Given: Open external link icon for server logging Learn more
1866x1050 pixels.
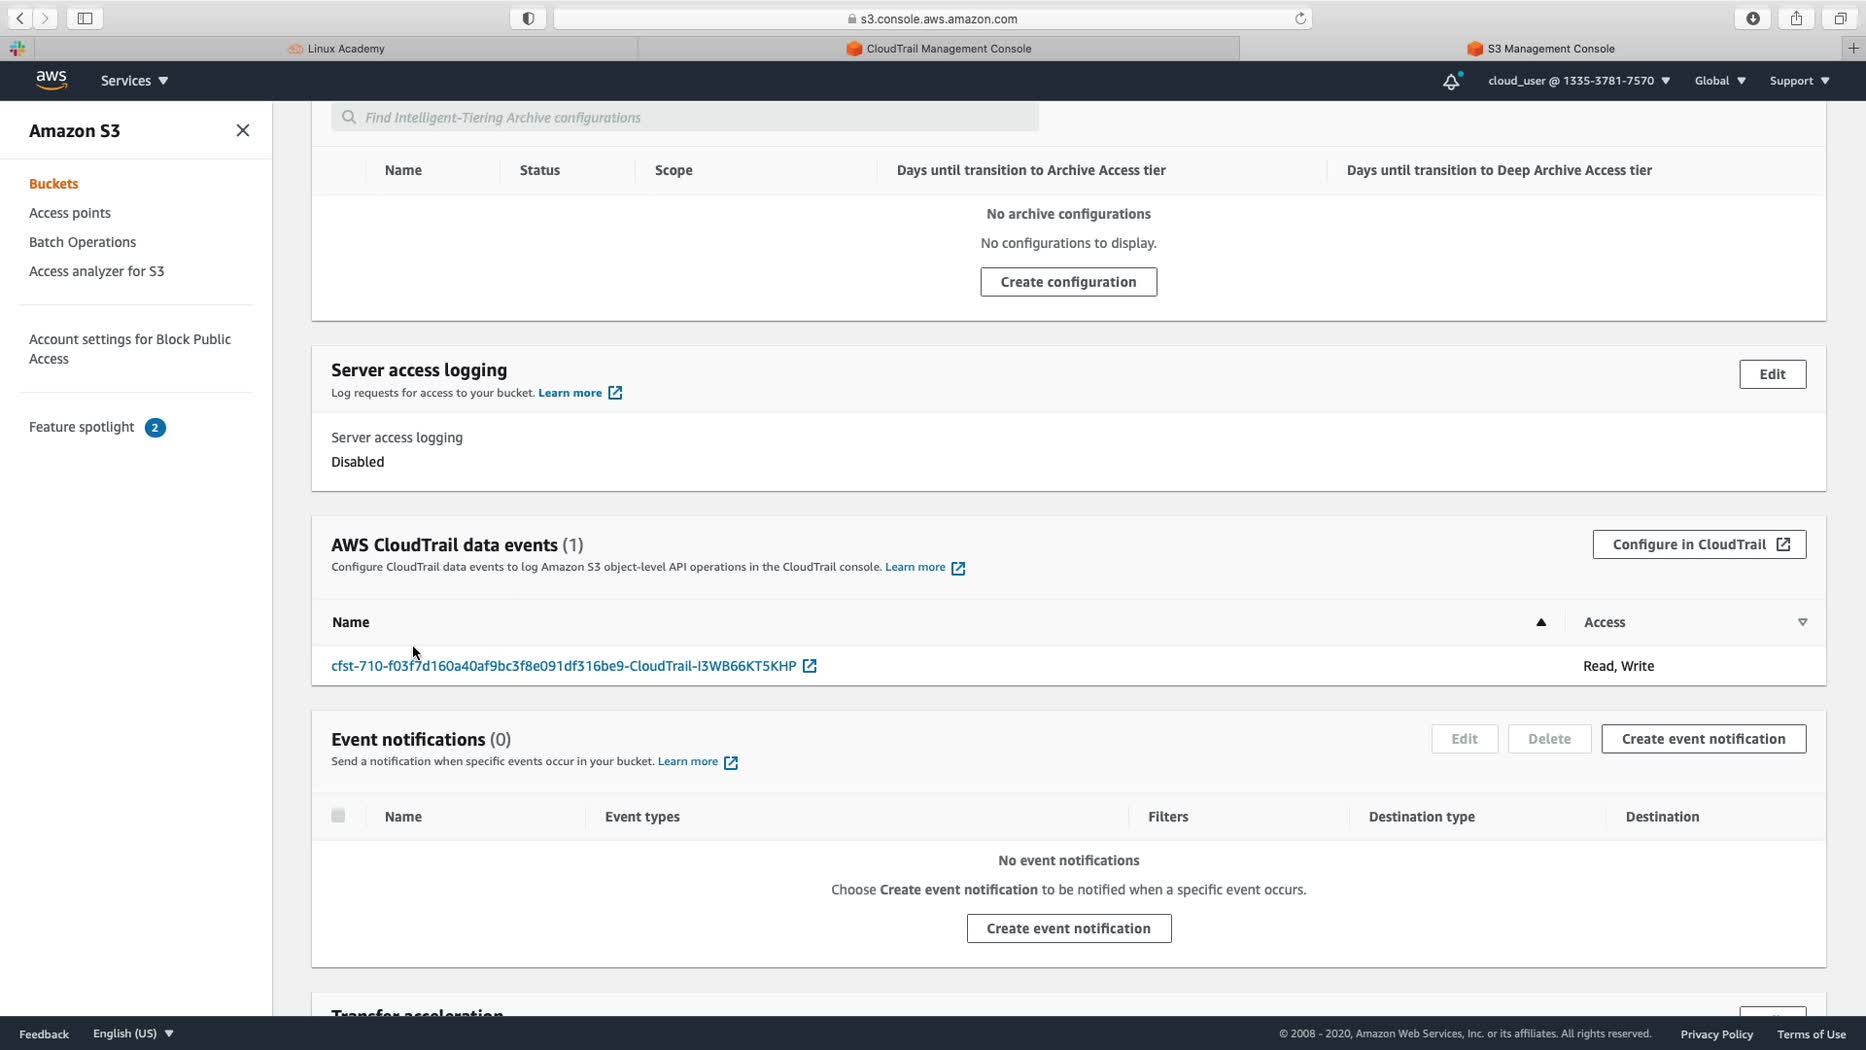Looking at the screenshot, I should [x=615, y=393].
